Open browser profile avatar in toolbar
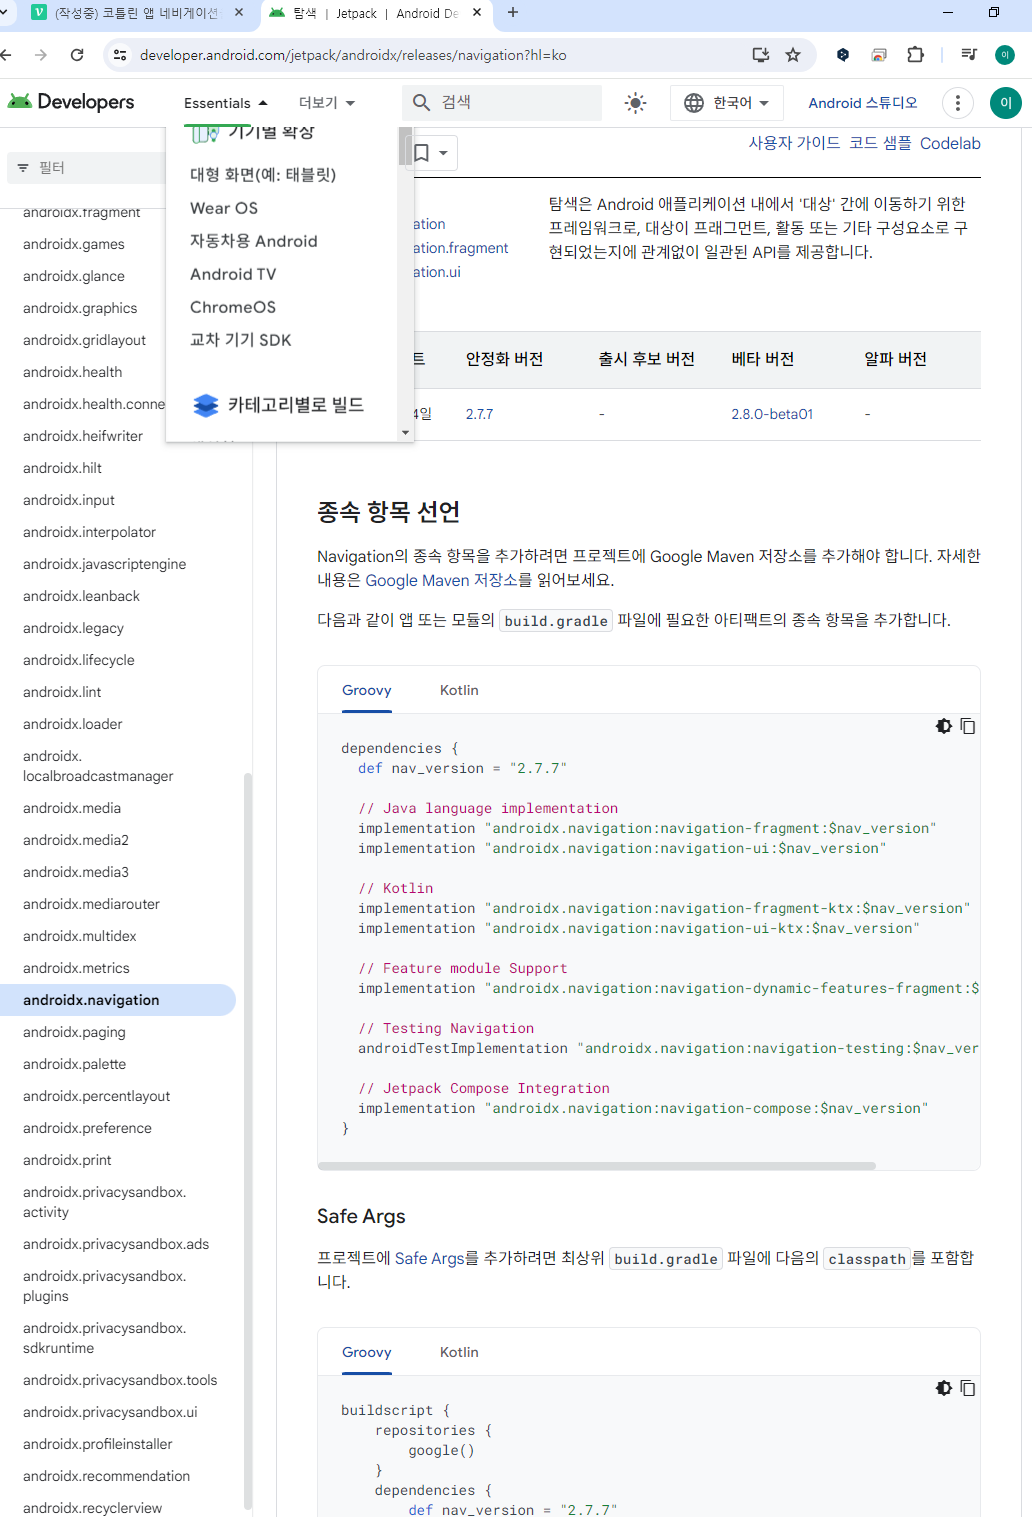The width and height of the screenshot is (1032, 1517). tap(1005, 55)
